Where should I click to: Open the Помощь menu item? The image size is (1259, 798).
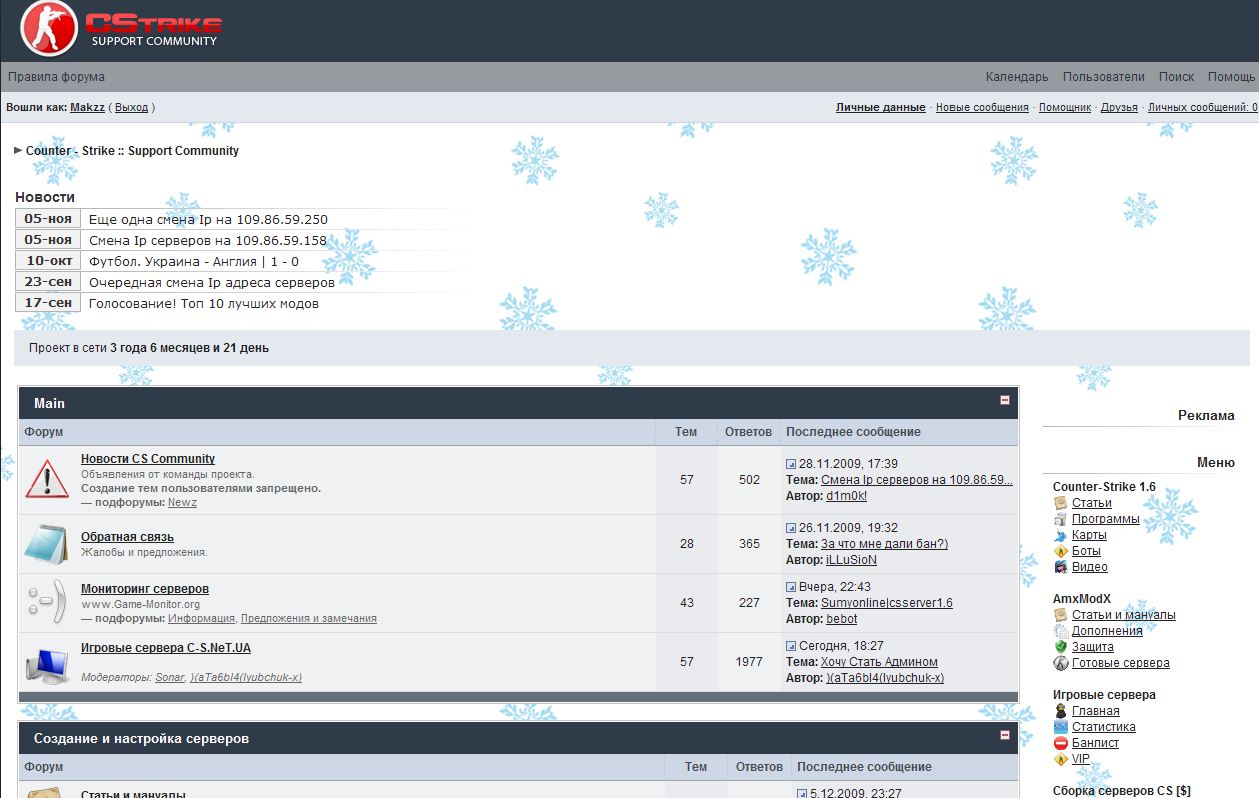pos(1231,77)
